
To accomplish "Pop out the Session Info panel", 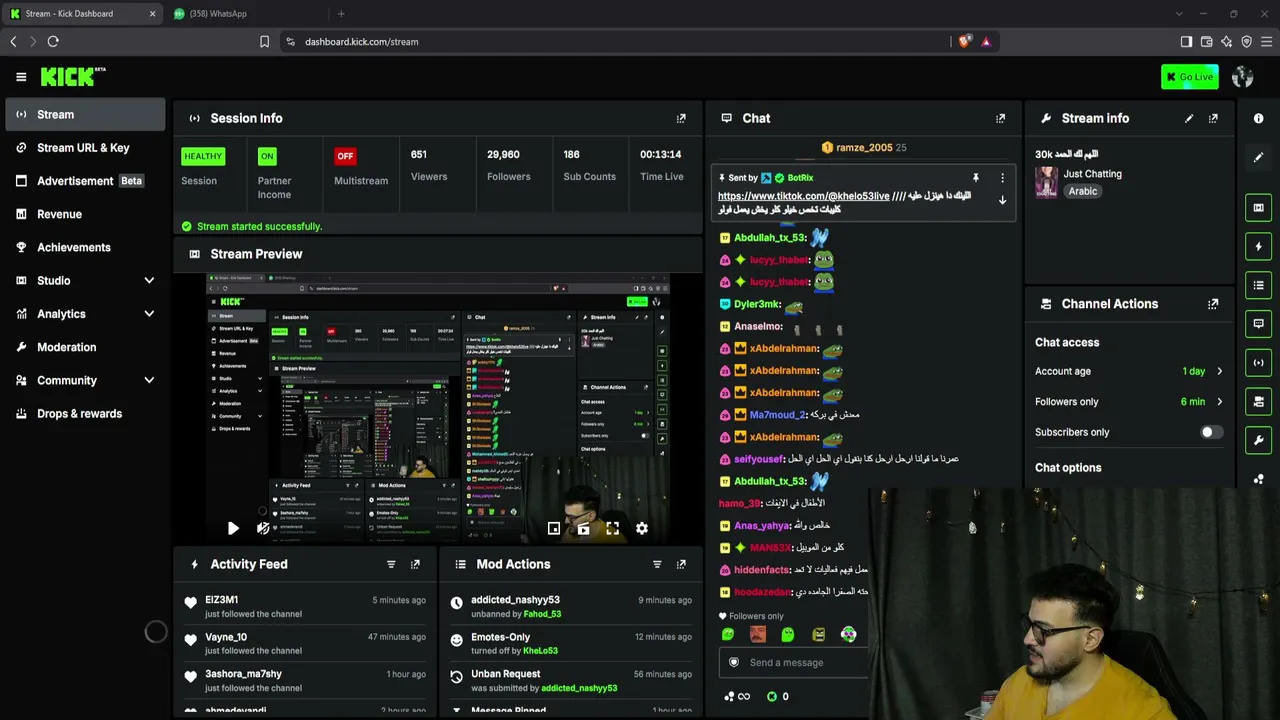I will (681, 118).
